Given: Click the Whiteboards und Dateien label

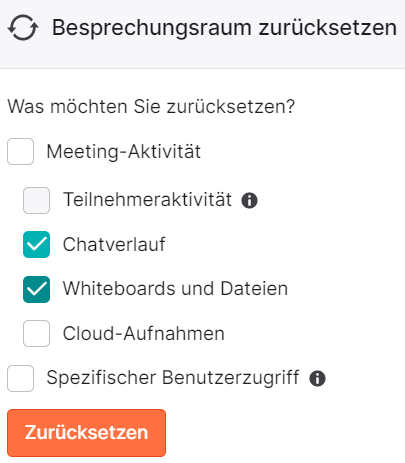Looking at the screenshot, I should tap(175, 289).
